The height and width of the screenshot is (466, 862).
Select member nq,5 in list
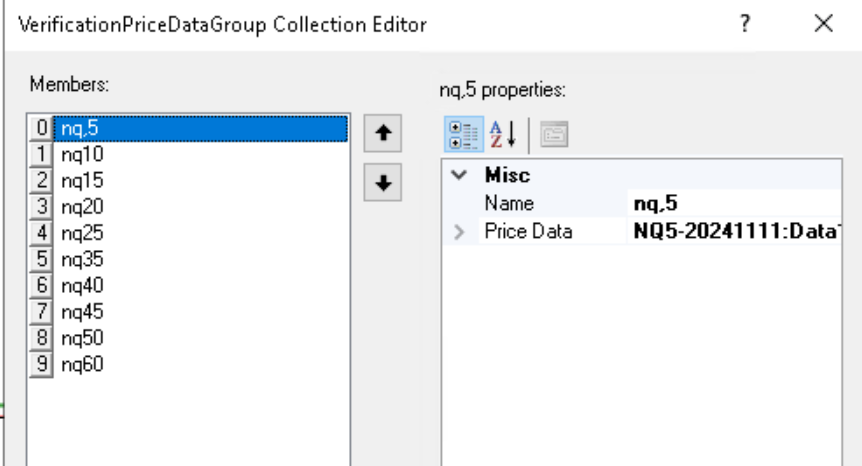coord(80,129)
